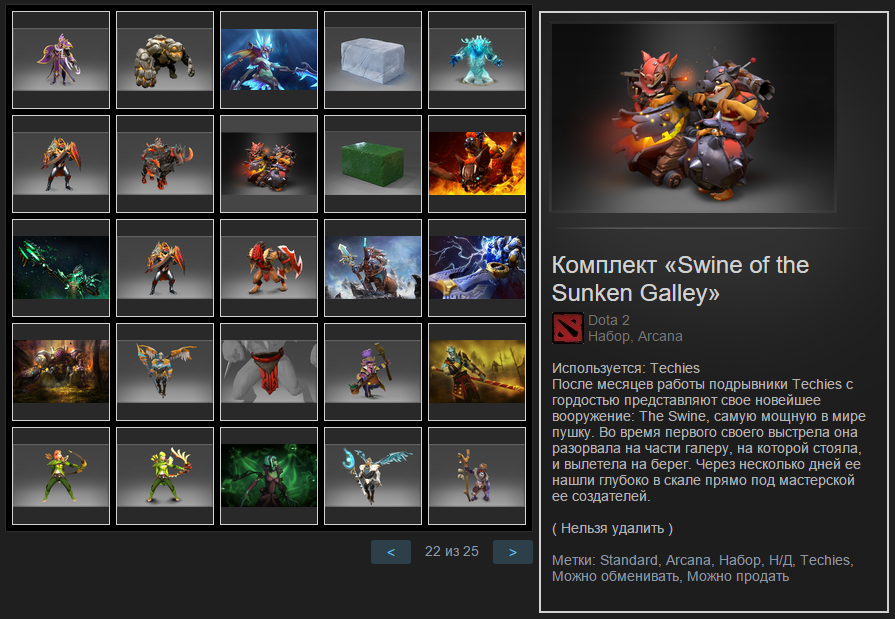Select the warrior with red axes item
Viewport: 895px width, 619px height.
(x=269, y=268)
